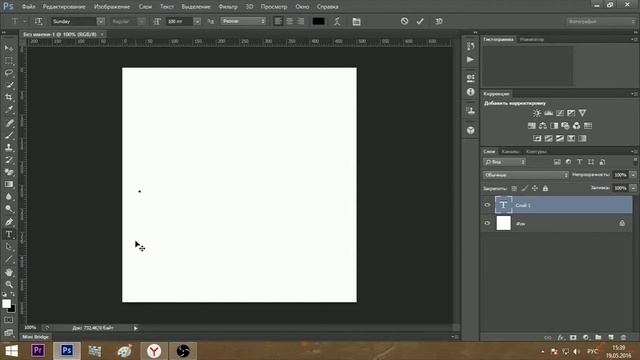This screenshot has width=640, height=360.
Task: Switch to the Каналы tab
Action: point(510,151)
